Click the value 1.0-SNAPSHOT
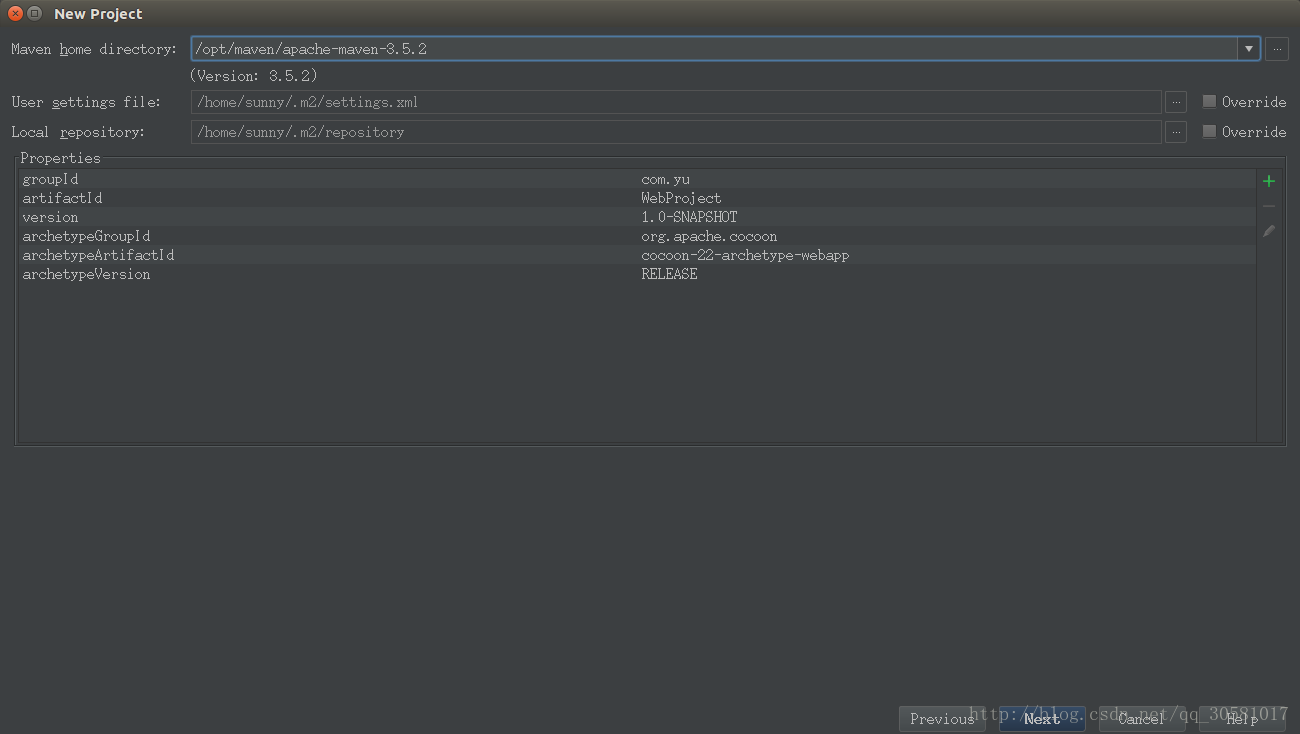Viewport: 1300px width, 734px height. [x=689, y=217]
